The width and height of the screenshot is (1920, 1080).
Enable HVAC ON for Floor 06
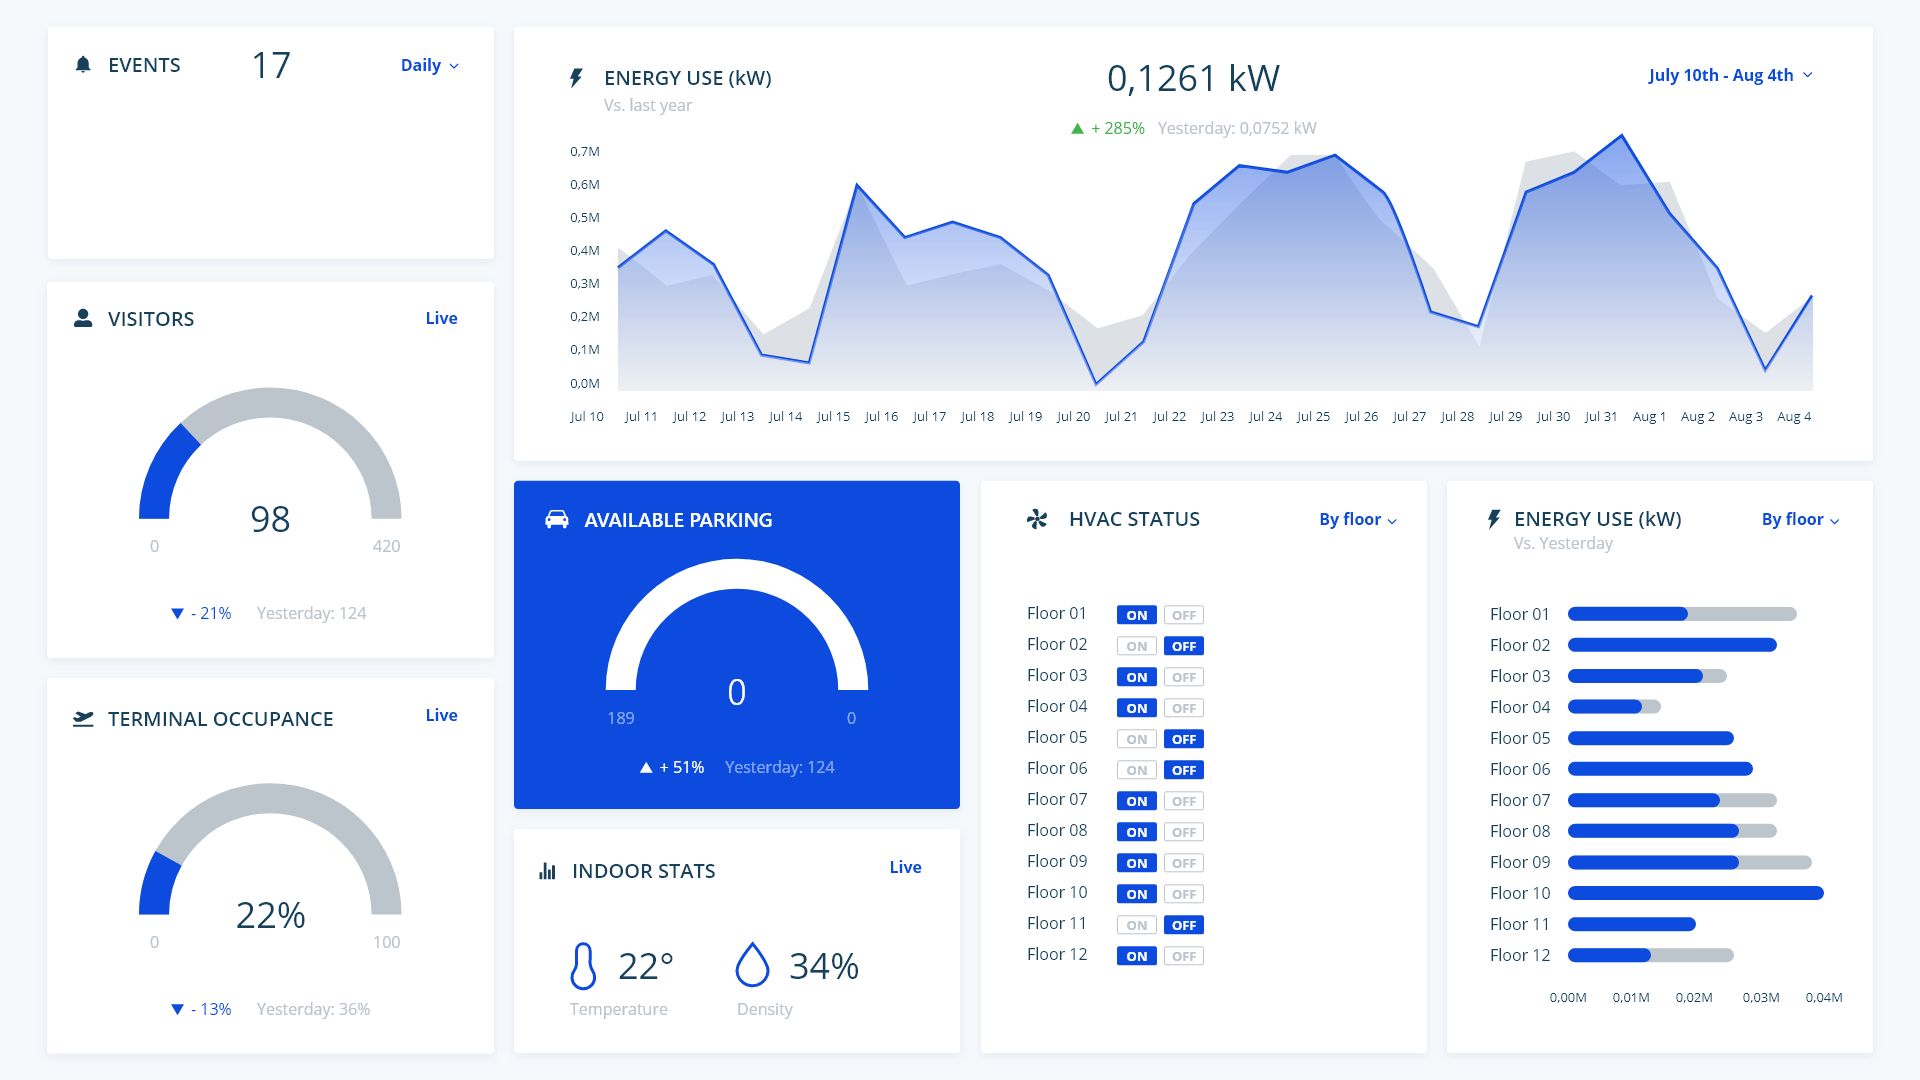[1137, 770]
